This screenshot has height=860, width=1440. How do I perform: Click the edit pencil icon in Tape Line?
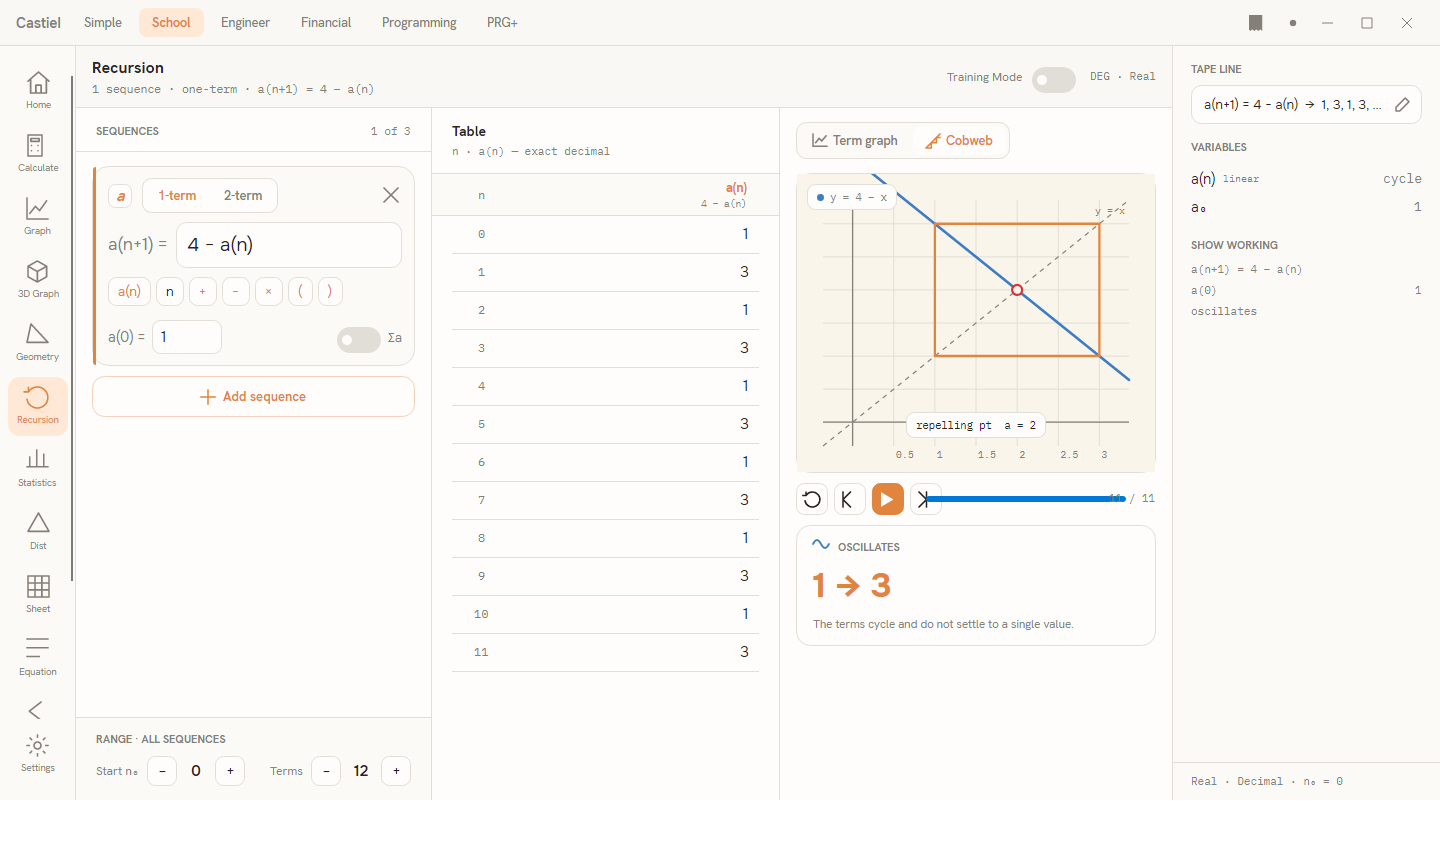pyautogui.click(x=1402, y=104)
